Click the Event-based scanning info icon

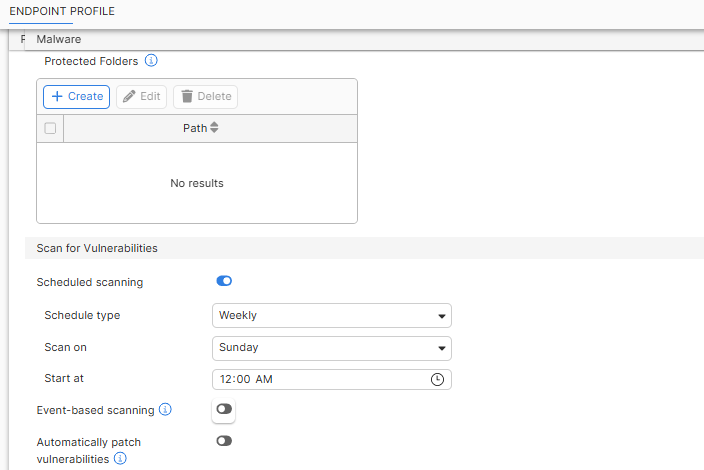point(166,410)
